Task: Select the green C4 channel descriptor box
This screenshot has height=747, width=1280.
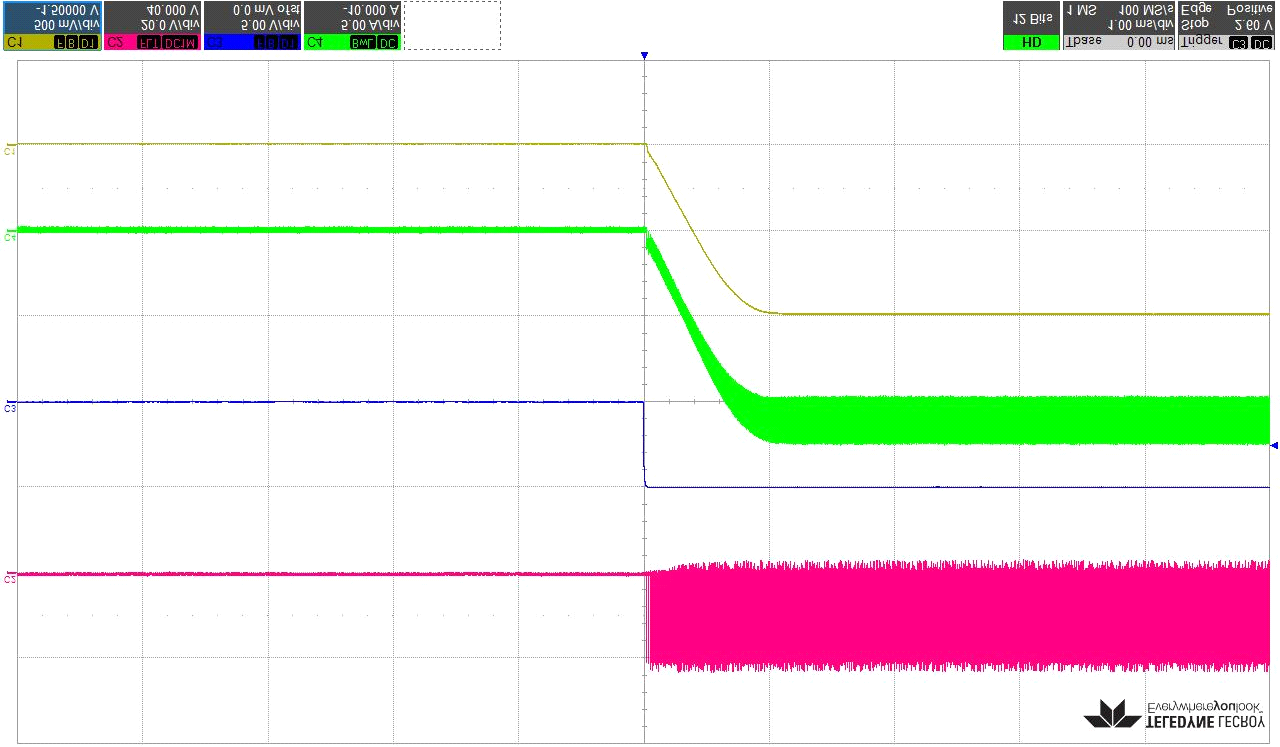Action: click(x=352, y=25)
